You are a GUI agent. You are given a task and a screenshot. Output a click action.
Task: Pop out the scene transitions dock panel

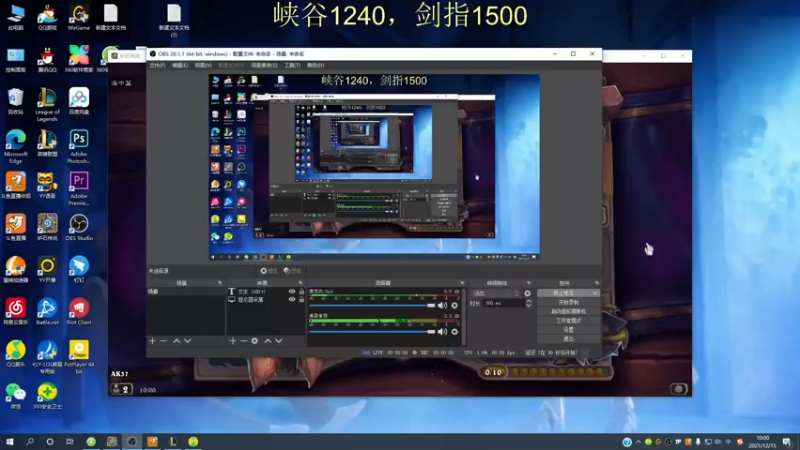pyautogui.click(x=529, y=283)
